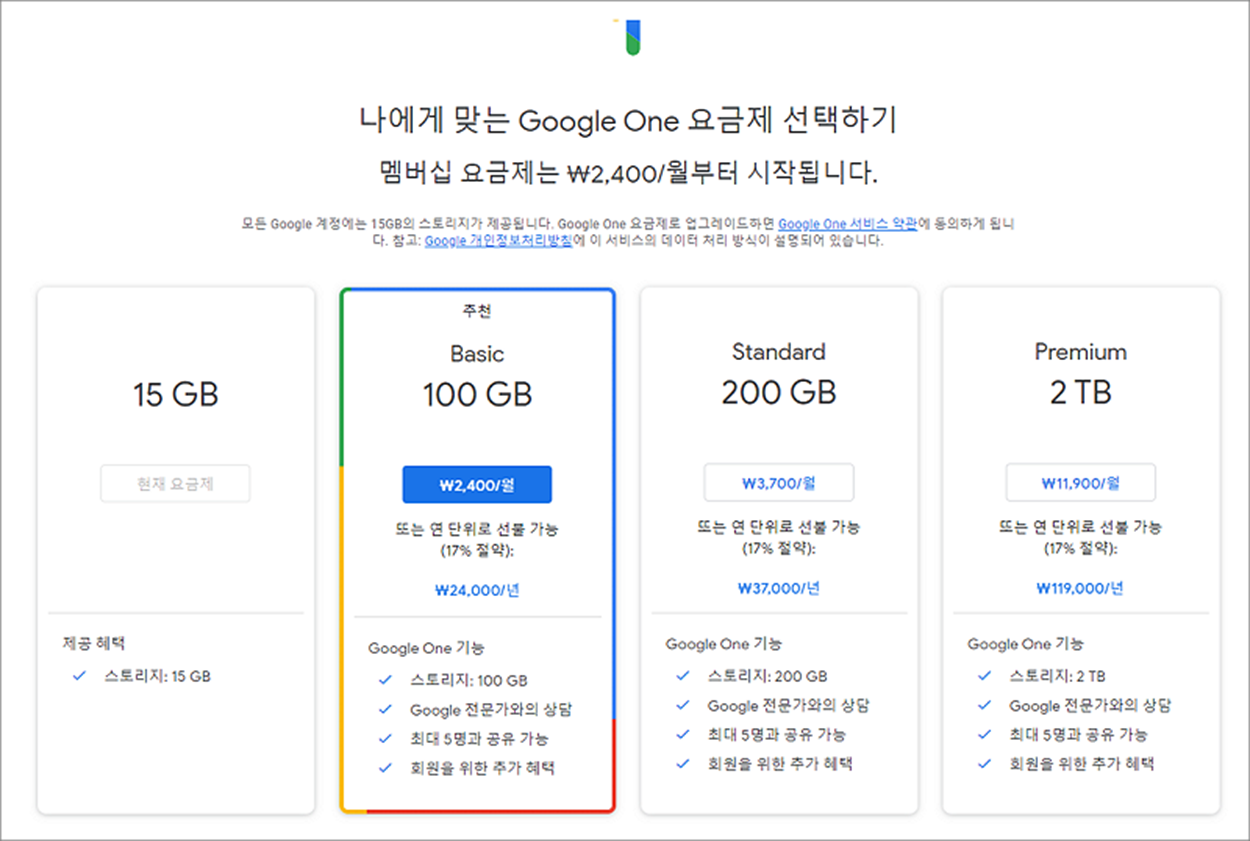Choose the ₩3,700/월 Standard plan button
The image size is (1250, 841).
tap(779, 482)
